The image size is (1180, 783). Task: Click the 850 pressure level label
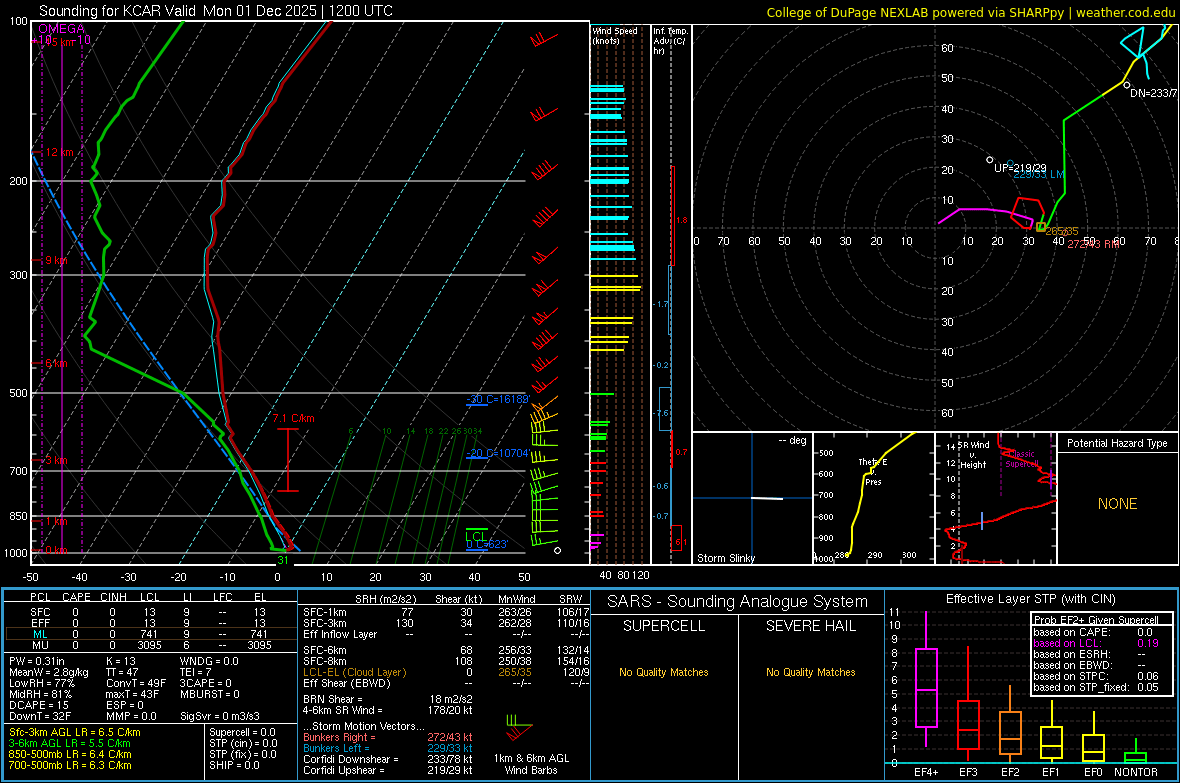click(18, 516)
